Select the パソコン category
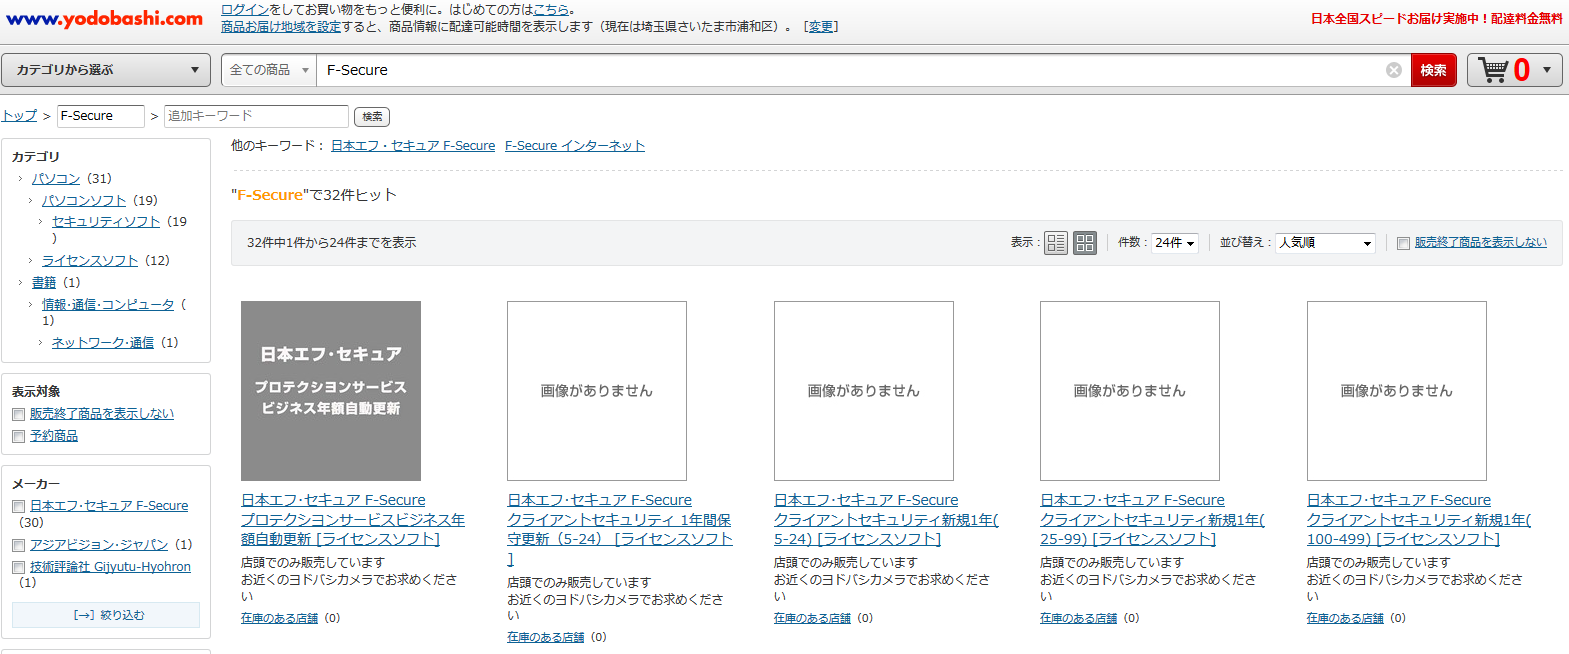The width and height of the screenshot is (1569, 654). click(56, 179)
